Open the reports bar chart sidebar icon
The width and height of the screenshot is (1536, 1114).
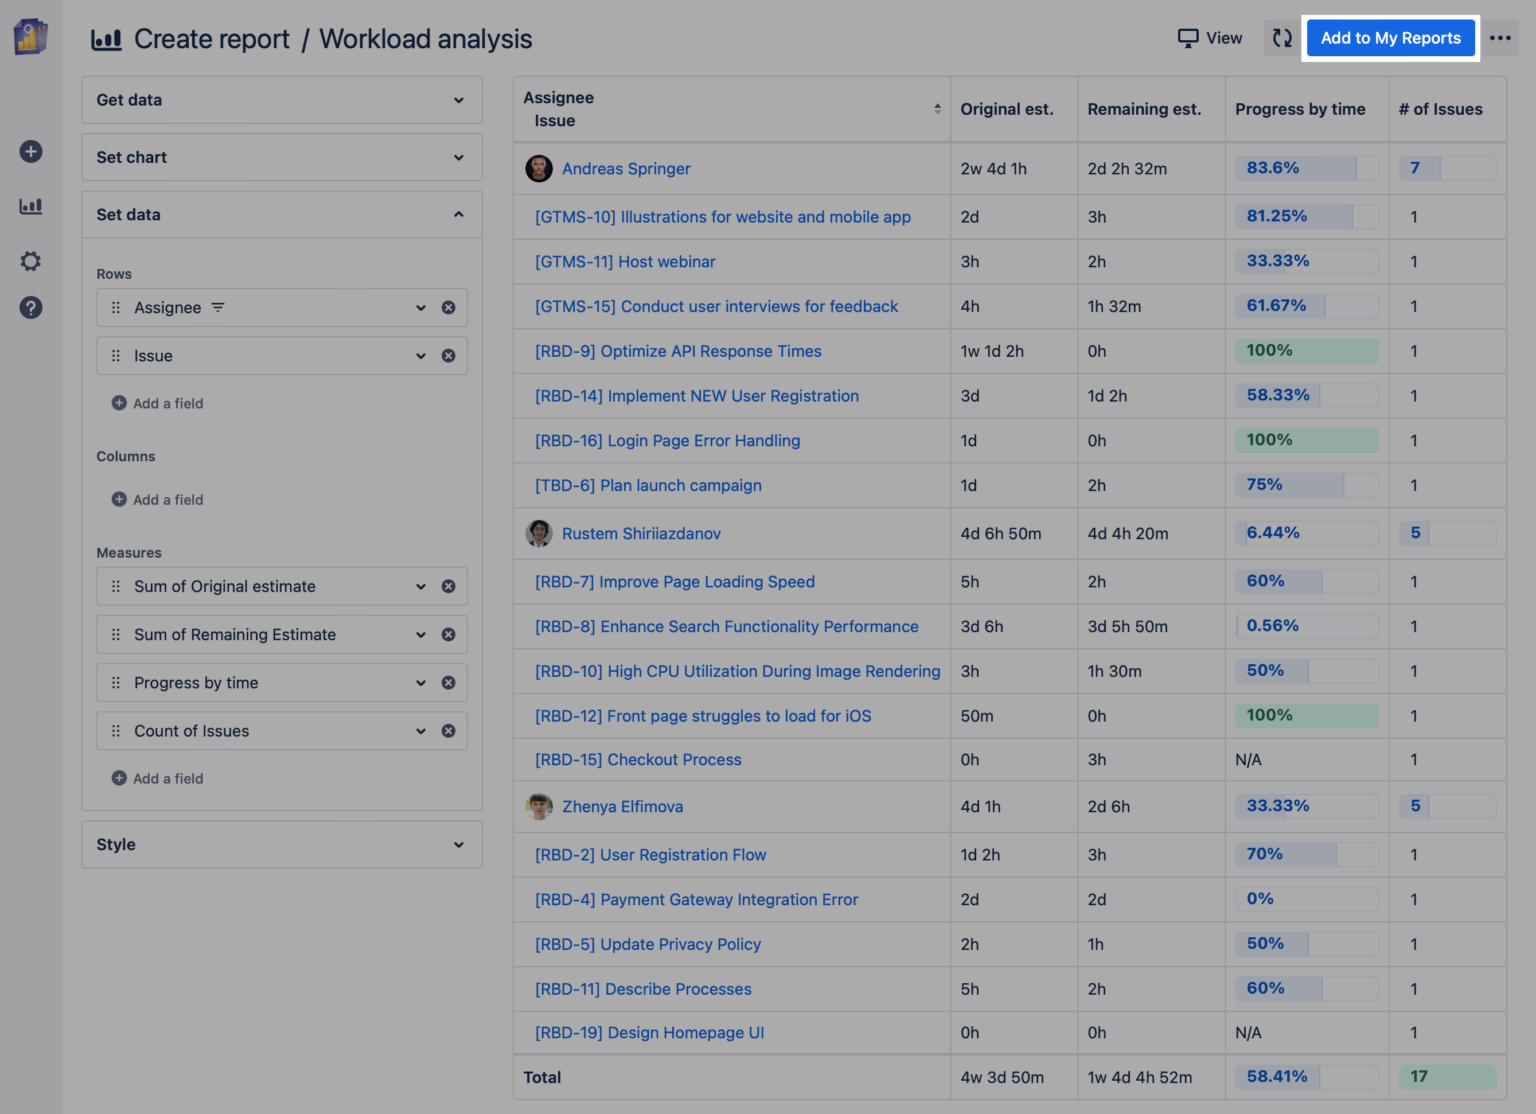tap(31, 206)
